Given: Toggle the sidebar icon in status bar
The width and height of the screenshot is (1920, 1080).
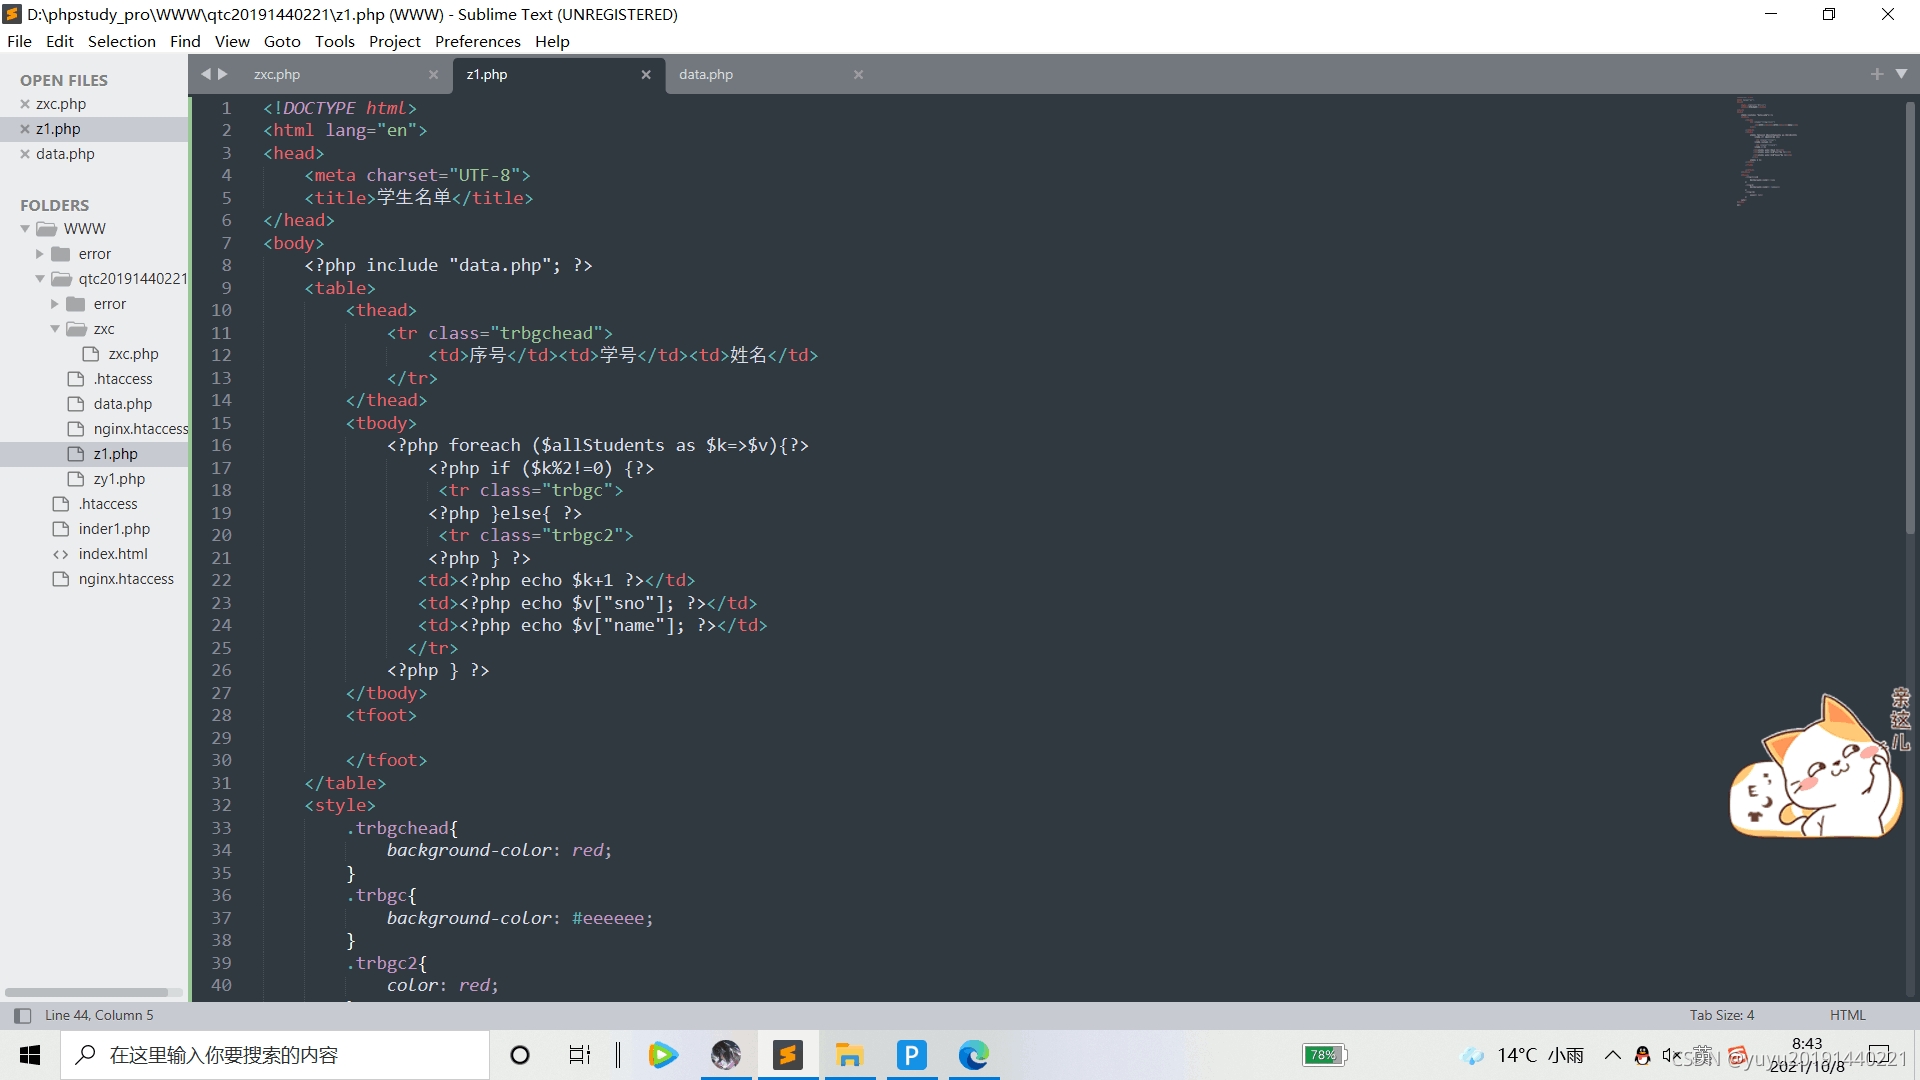Looking at the screenshot, I should 22,1015.
